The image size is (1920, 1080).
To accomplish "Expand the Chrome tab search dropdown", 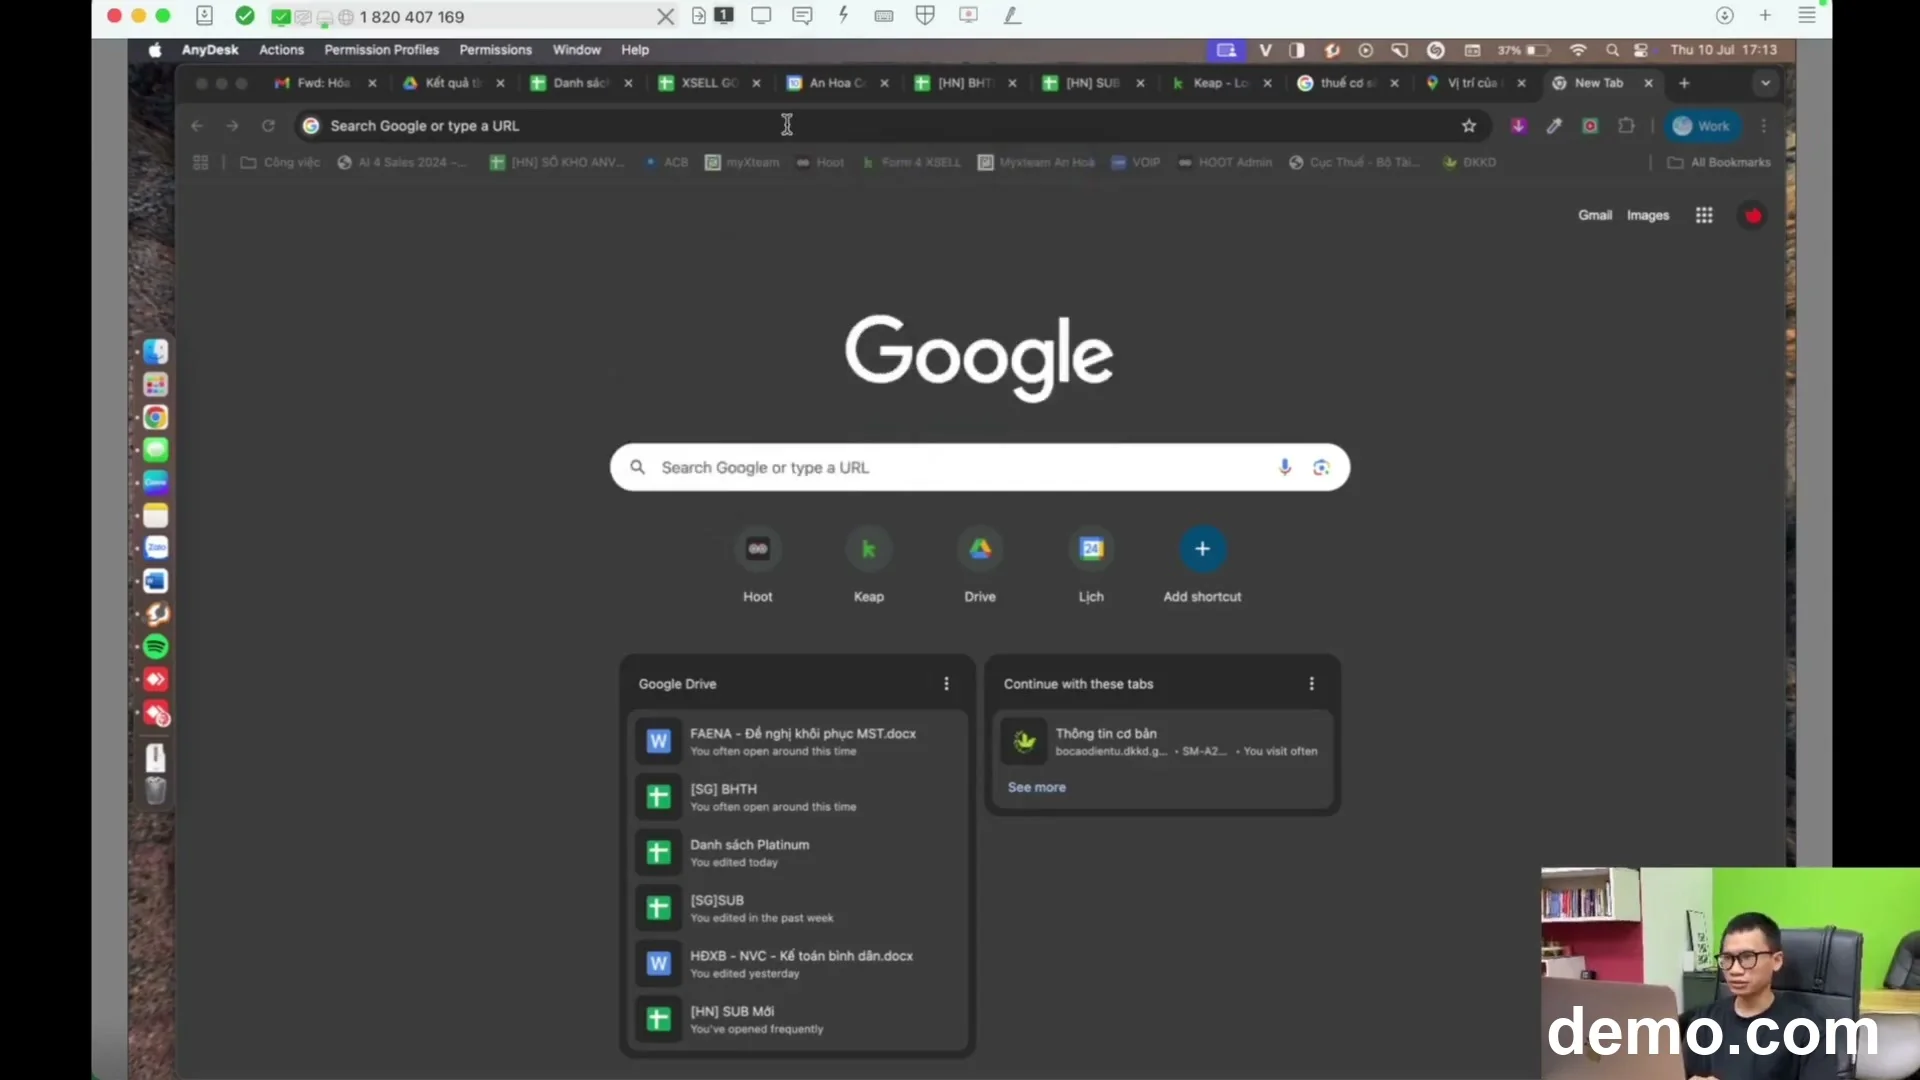I will click(x=1766, y=83).
